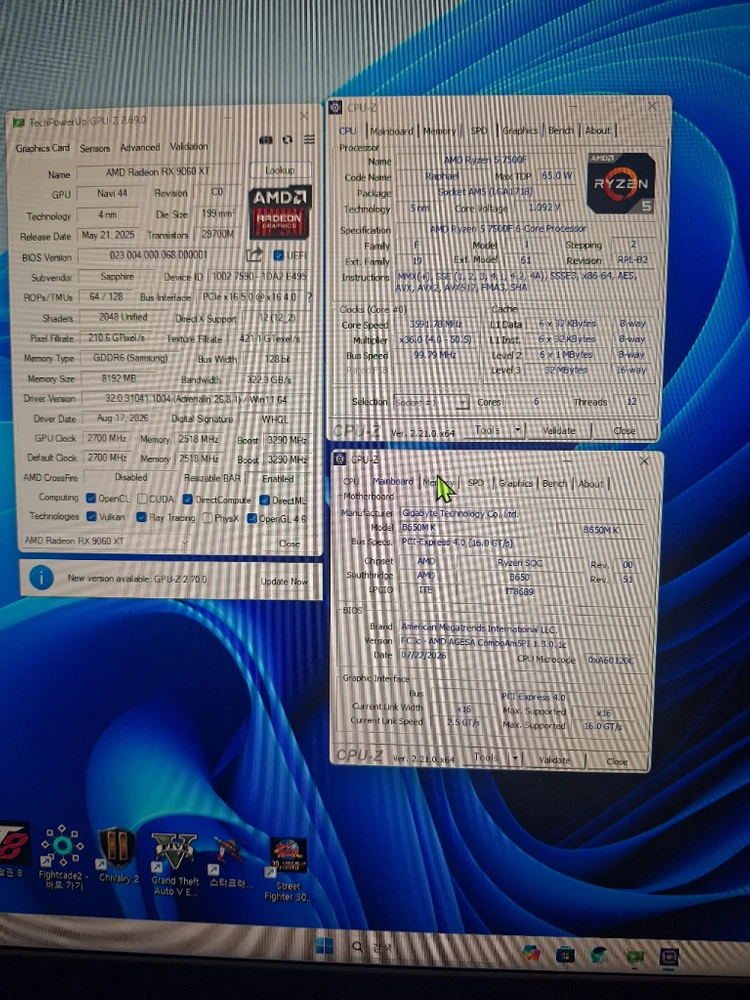Open Copilot from the taskbar

point(531,953)
